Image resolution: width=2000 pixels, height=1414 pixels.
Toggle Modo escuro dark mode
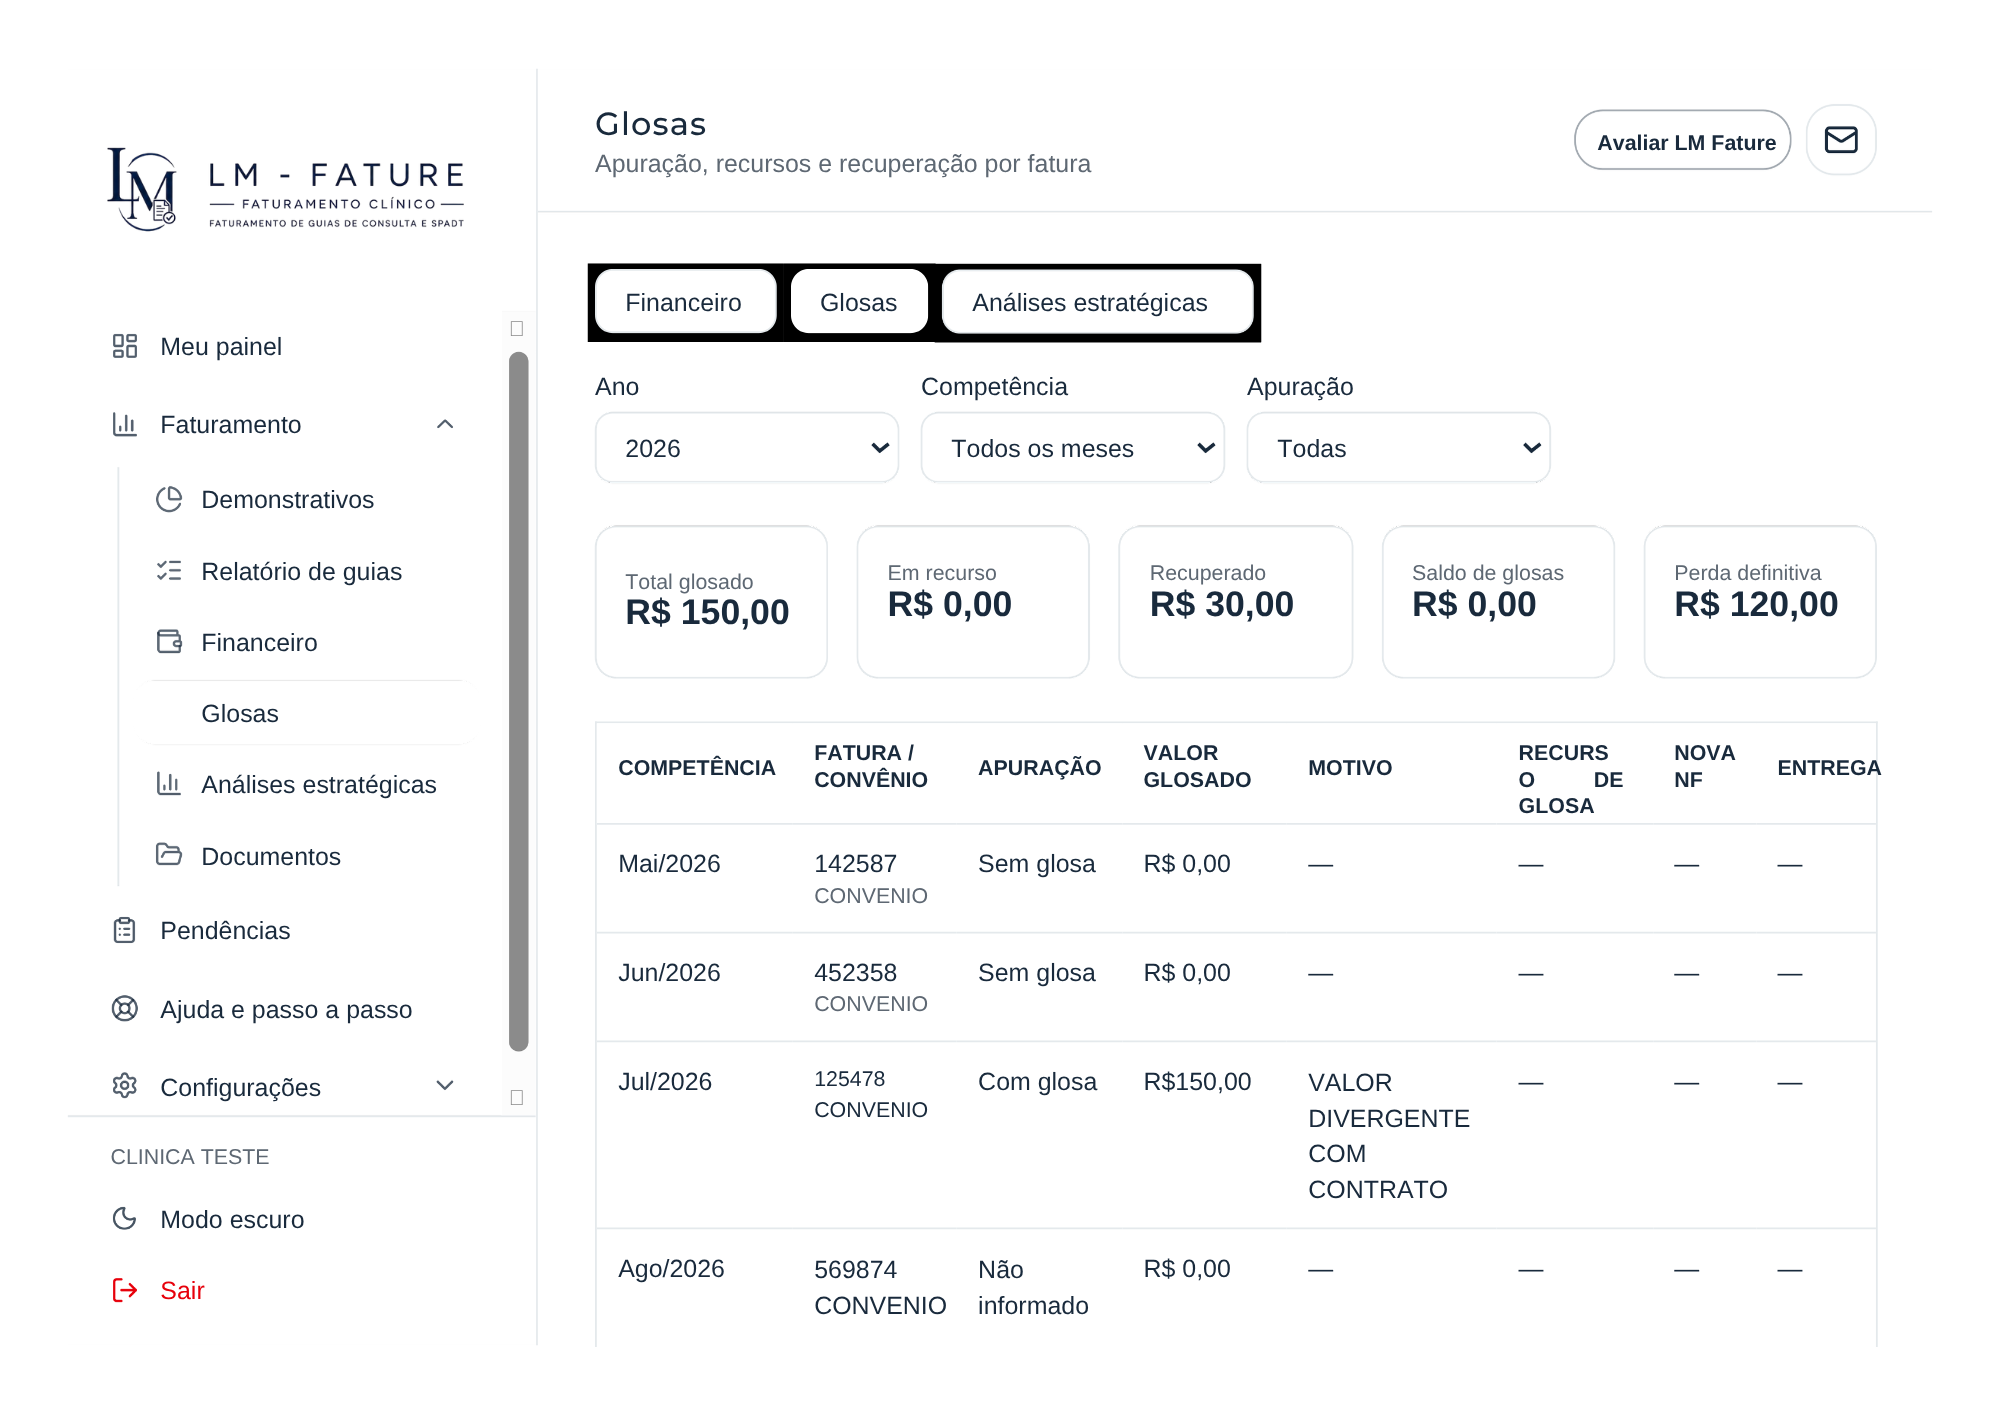pos(208,1219)
